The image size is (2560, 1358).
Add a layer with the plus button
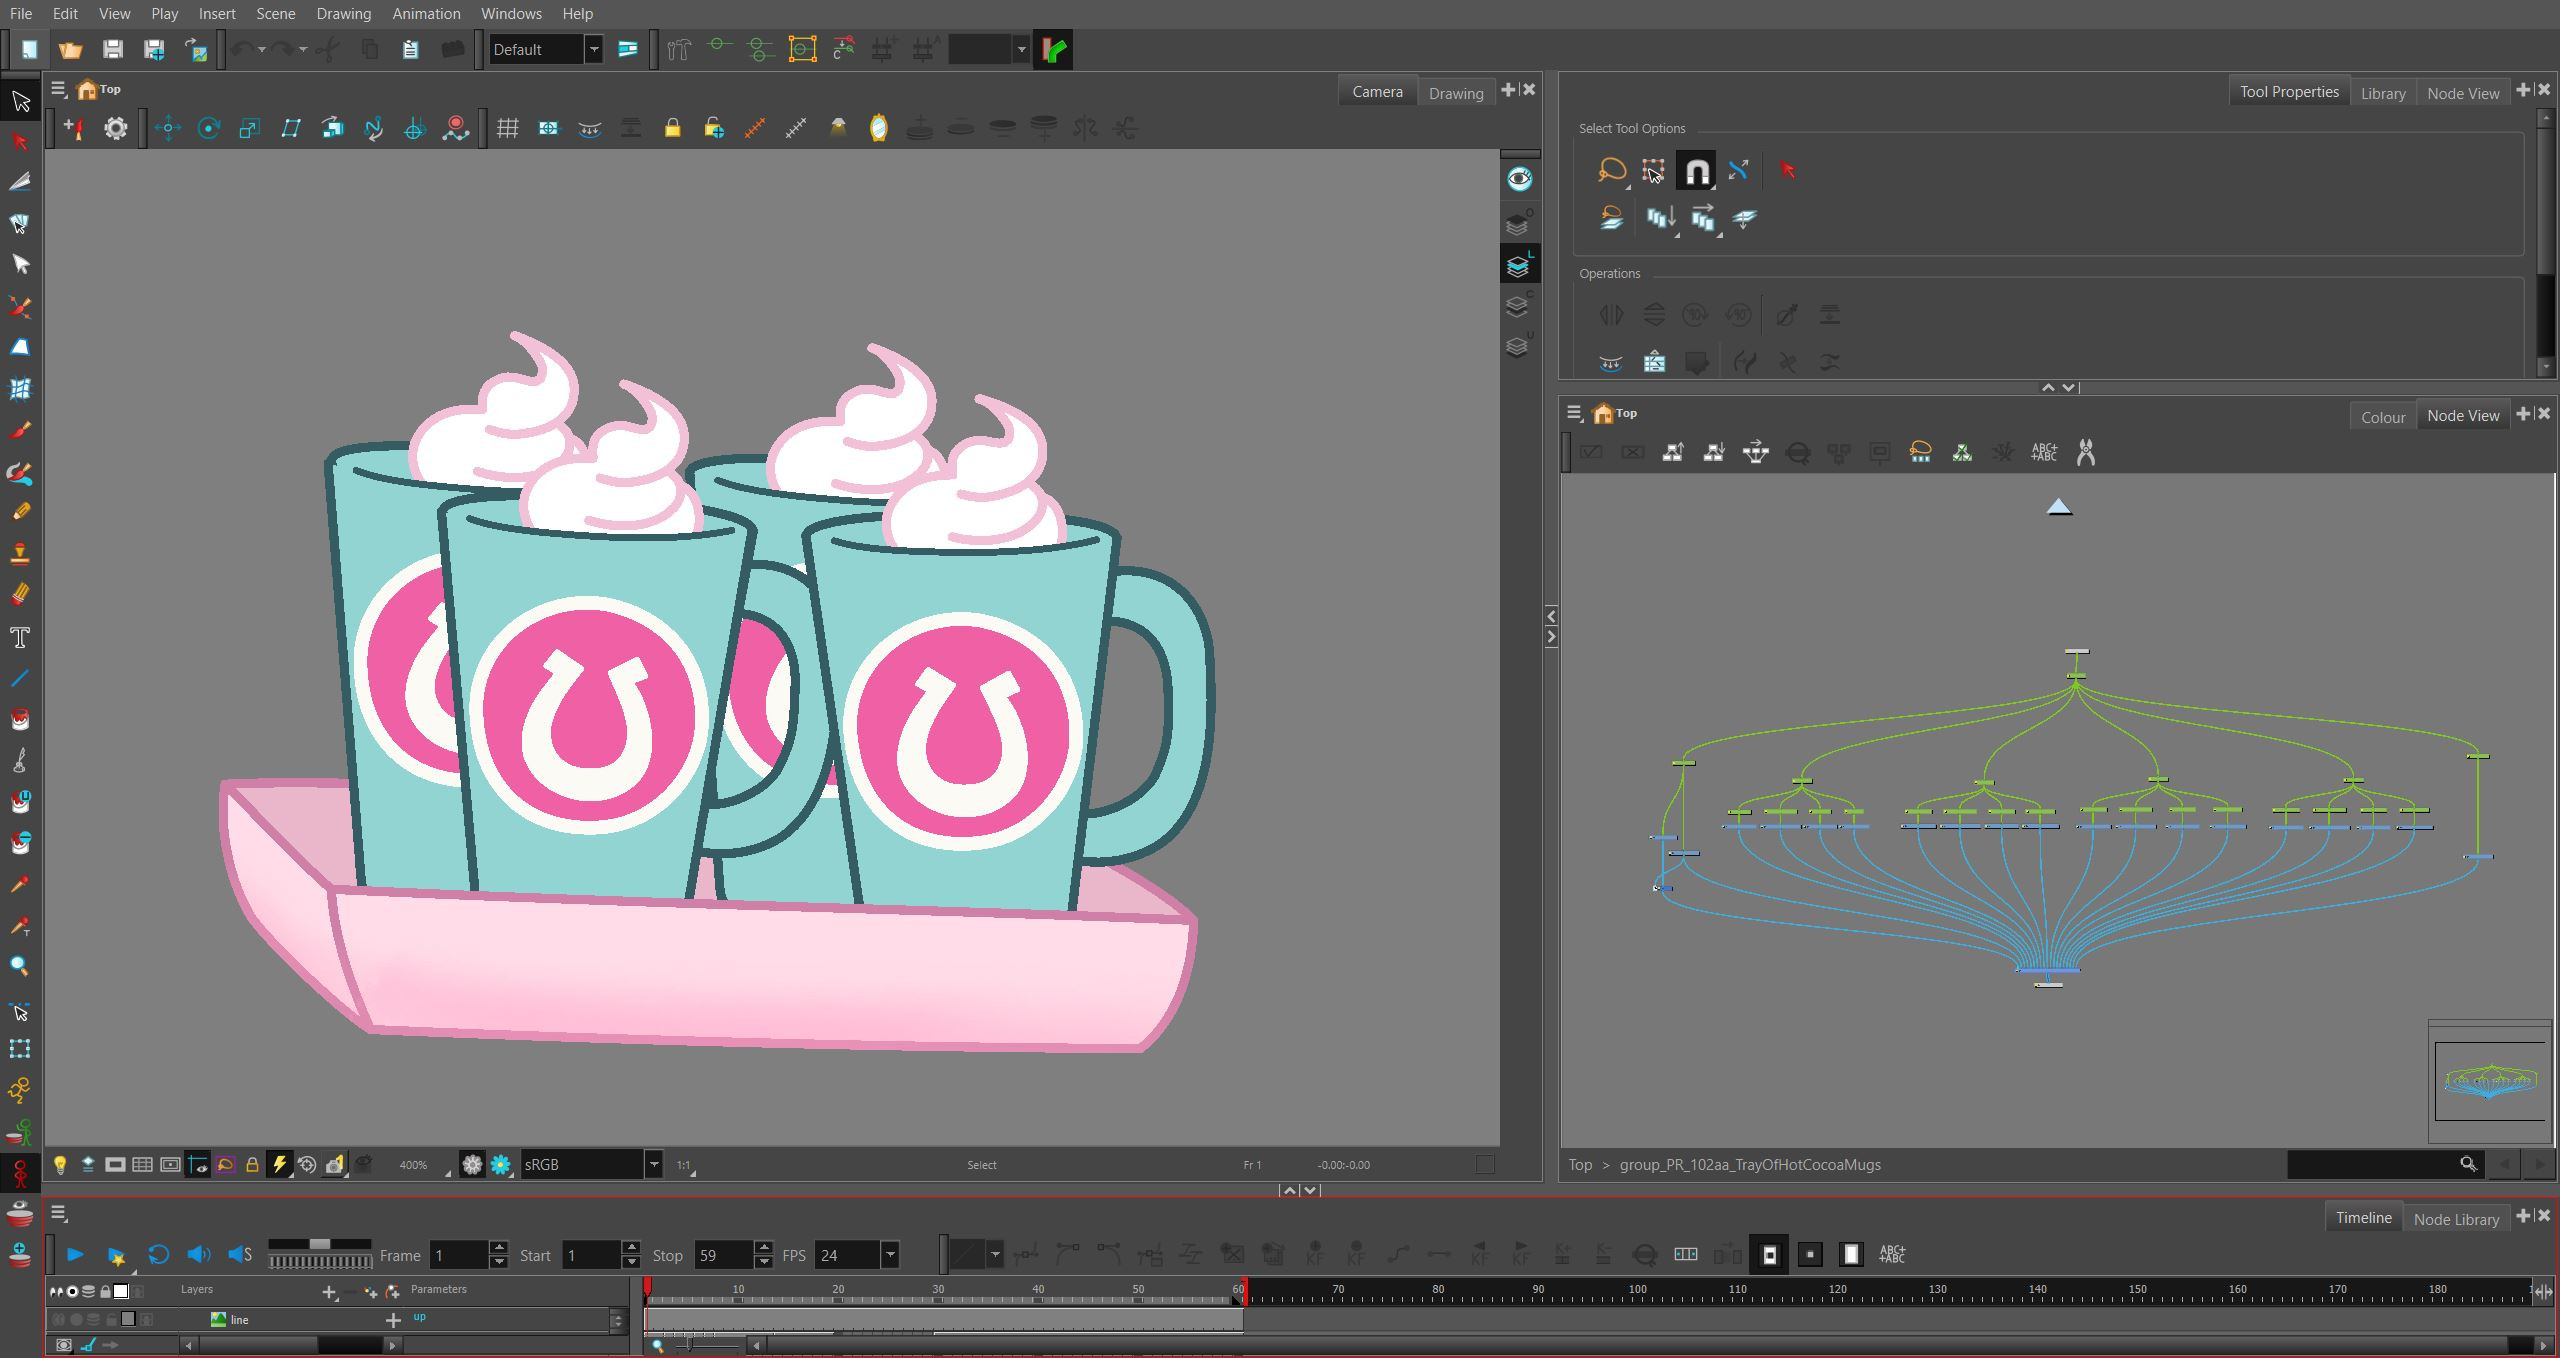click(x=329, y=1292)
